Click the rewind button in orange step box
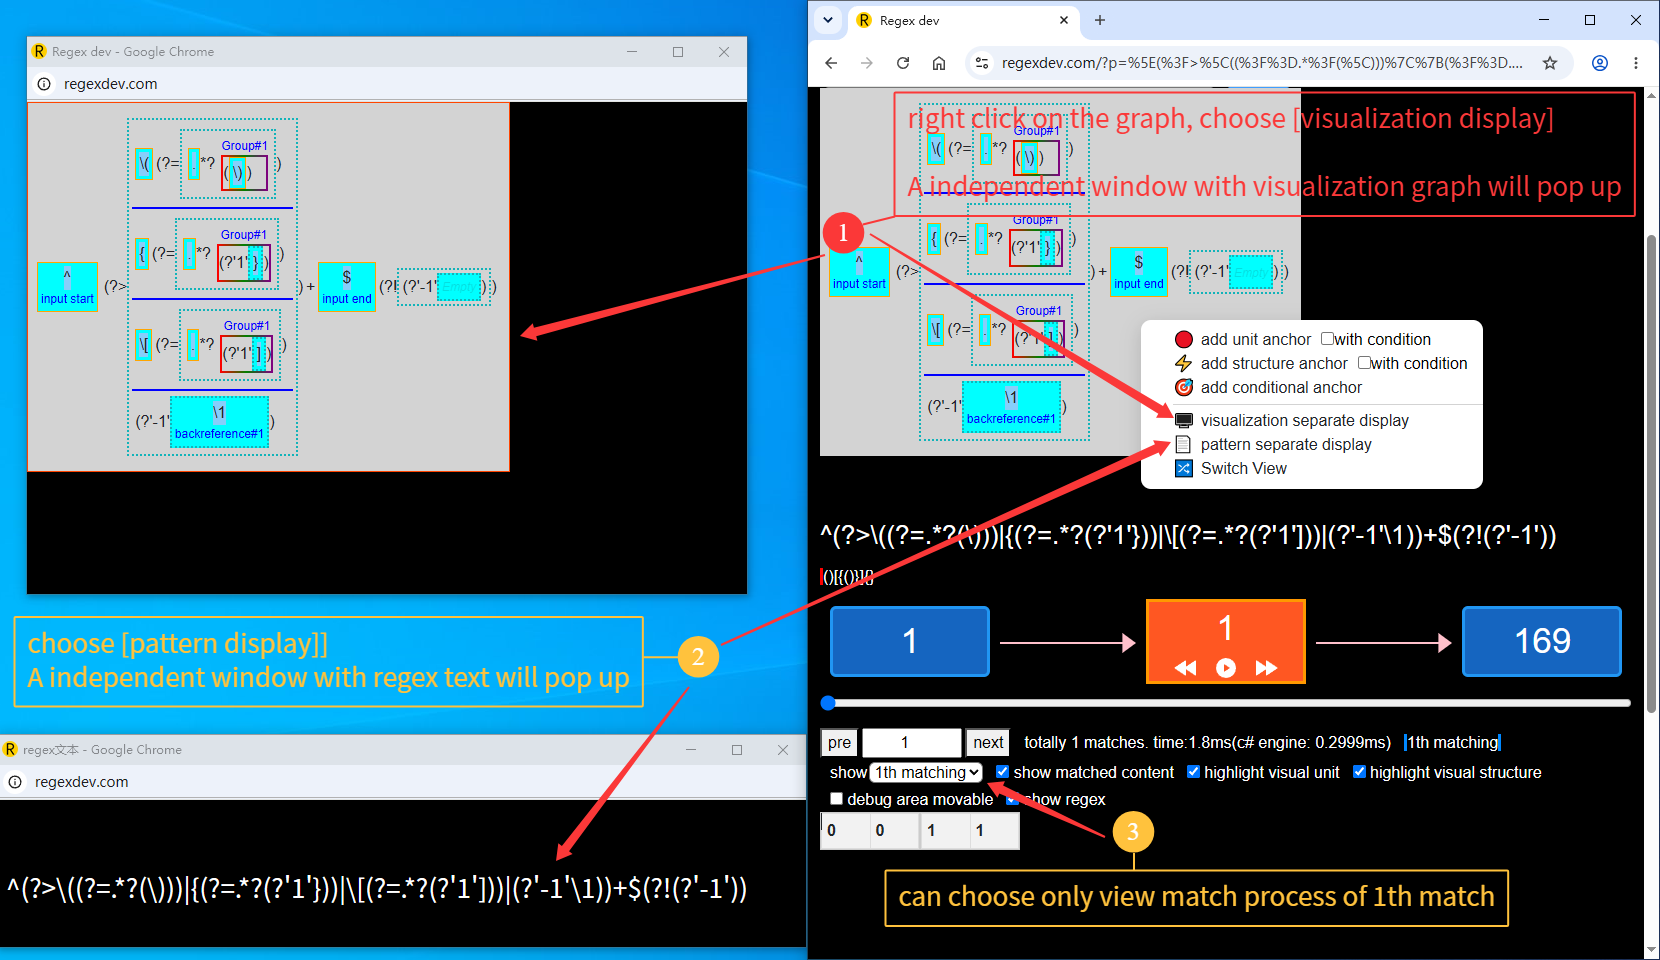1660x960 pixels. [x=1185, y=668]
